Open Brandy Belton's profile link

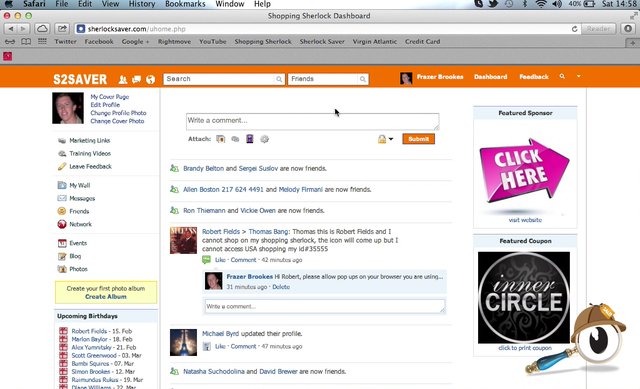point(203,169)
